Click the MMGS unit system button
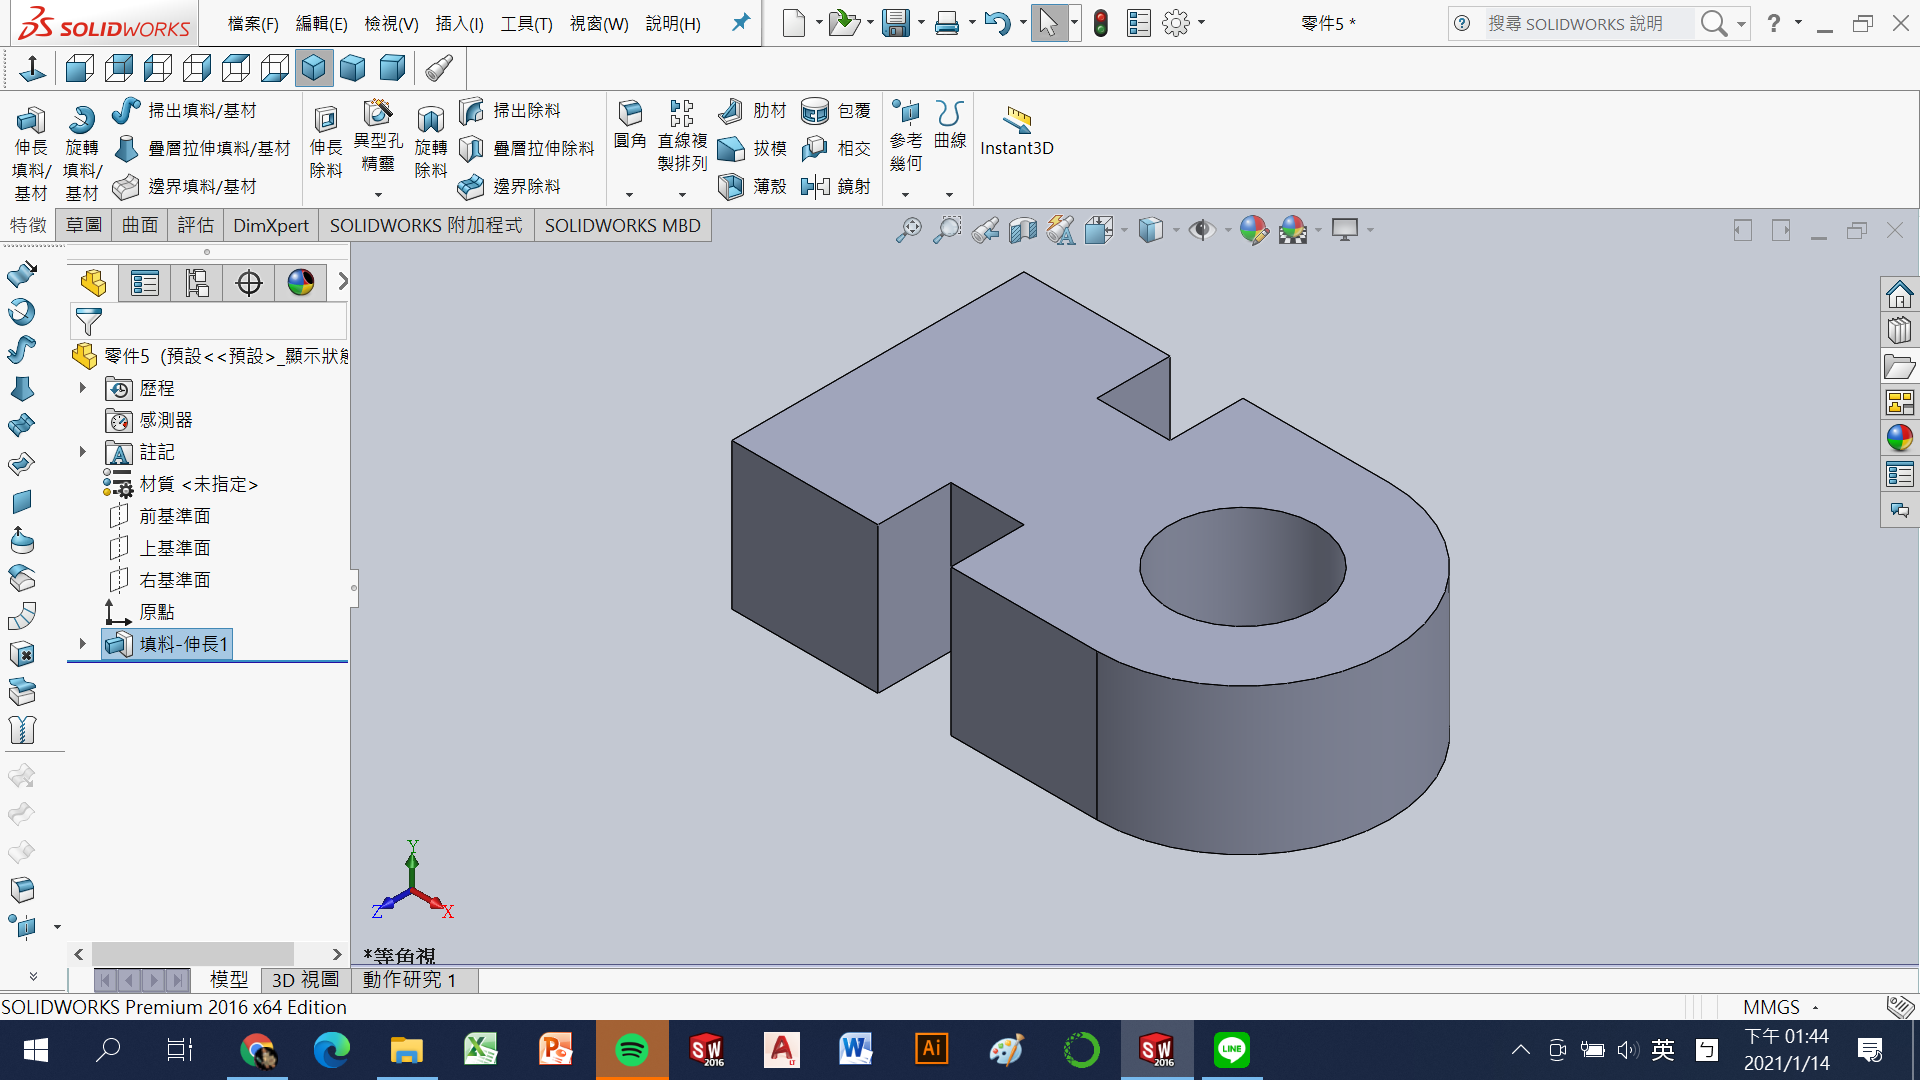This screenshot has width=1920, height=1080. [1771, 1007]
